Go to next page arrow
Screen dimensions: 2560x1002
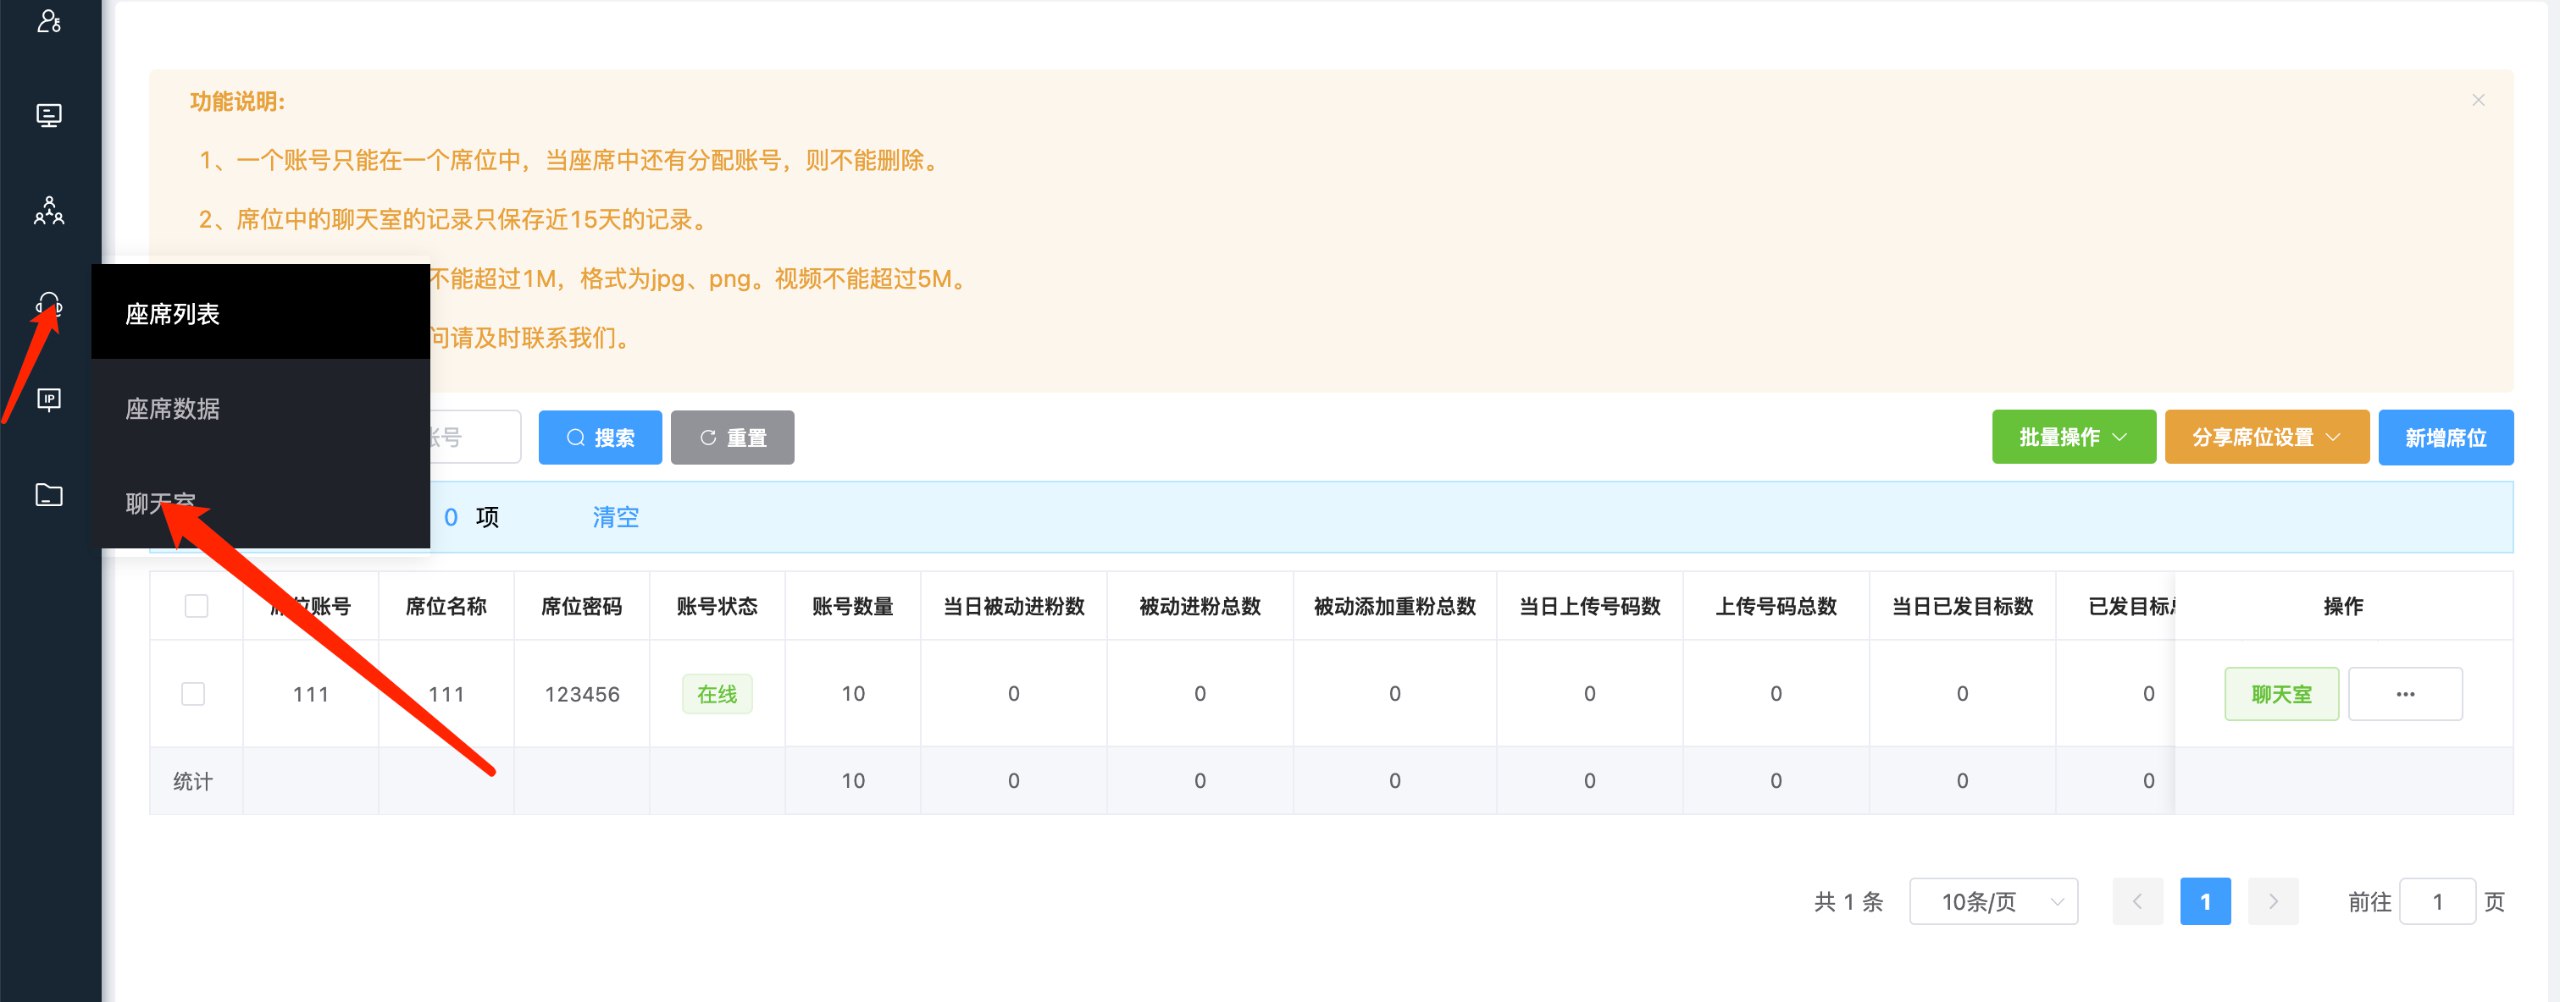(2273, 902)
